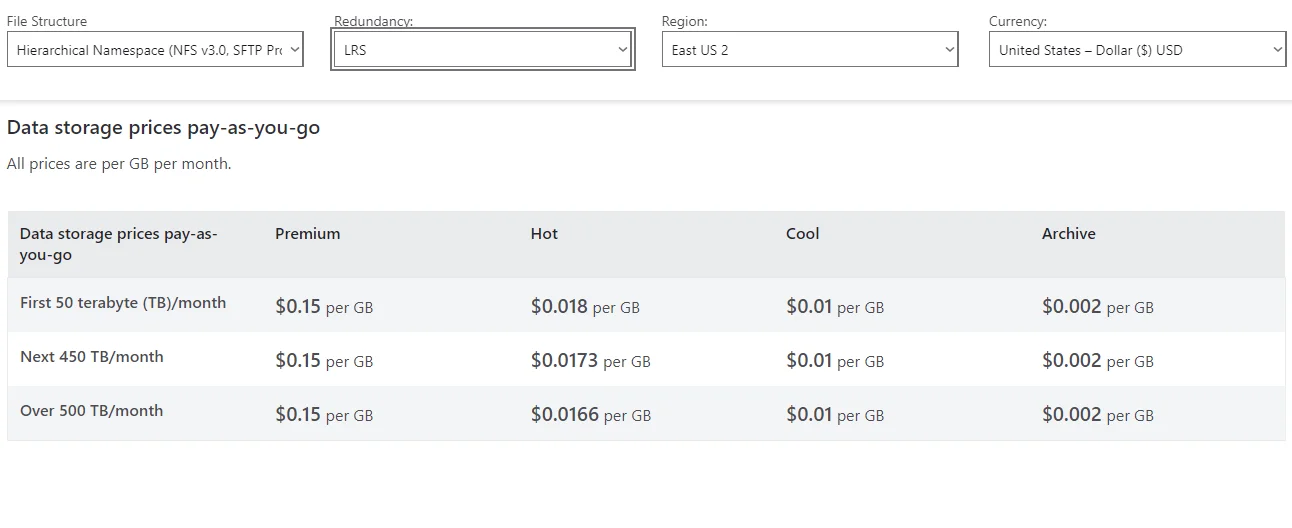1292x528 pixels.
Task: Click Premium price in Next 450 TB row
Action: tap(324, 361)
